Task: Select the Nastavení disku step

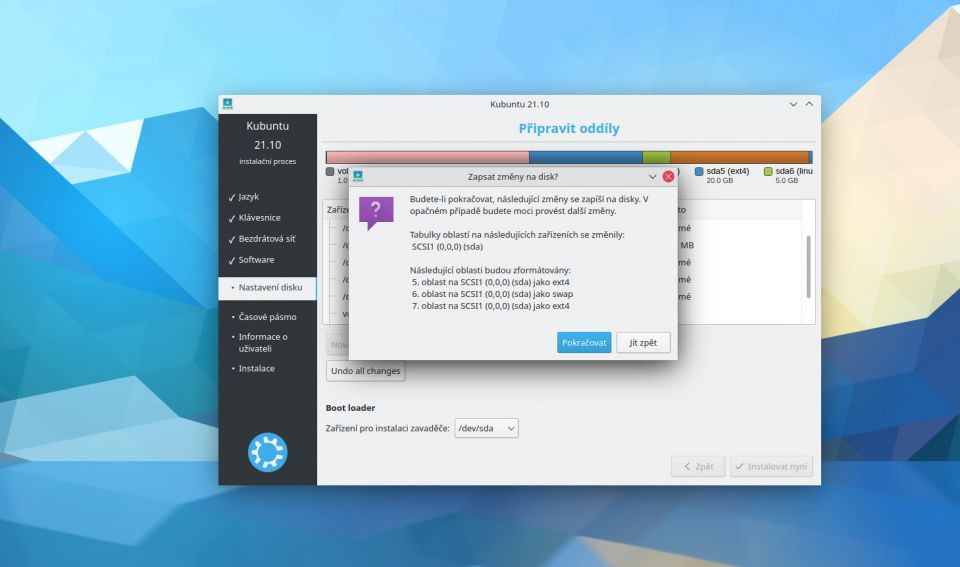Action: coord(268,288)
